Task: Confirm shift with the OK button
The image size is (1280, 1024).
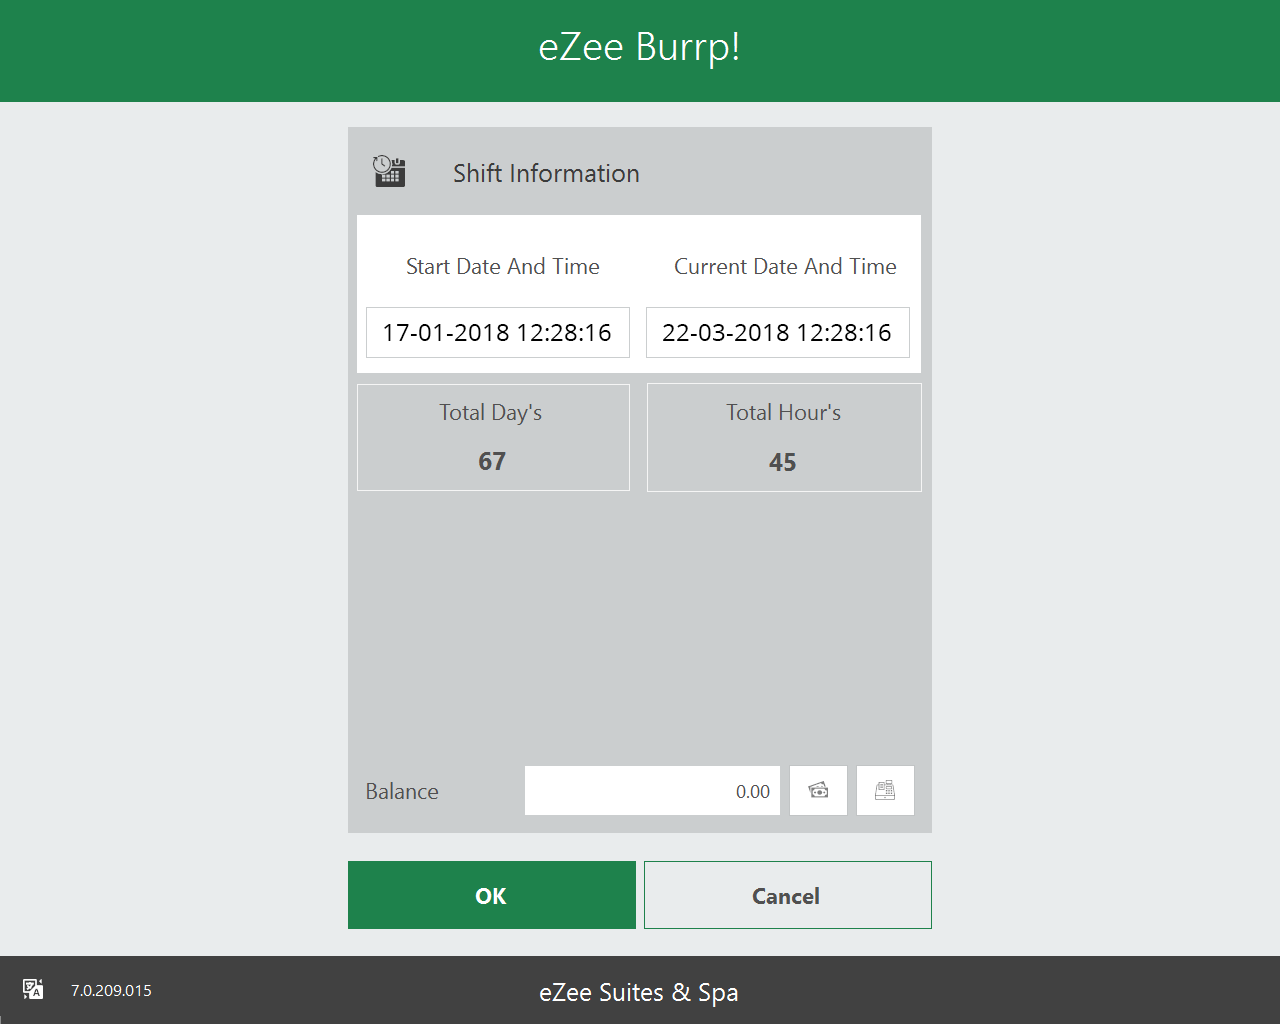Action: (491, 895)
